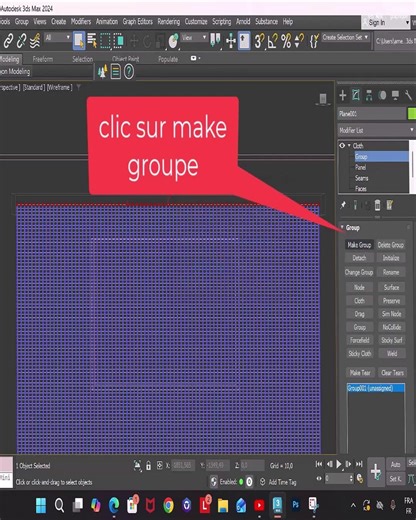The width and height of the screenshot is (416, 520).
Task: Open the selection filter All dropdown
Action: pyautogui.click(x=57, y=37)
